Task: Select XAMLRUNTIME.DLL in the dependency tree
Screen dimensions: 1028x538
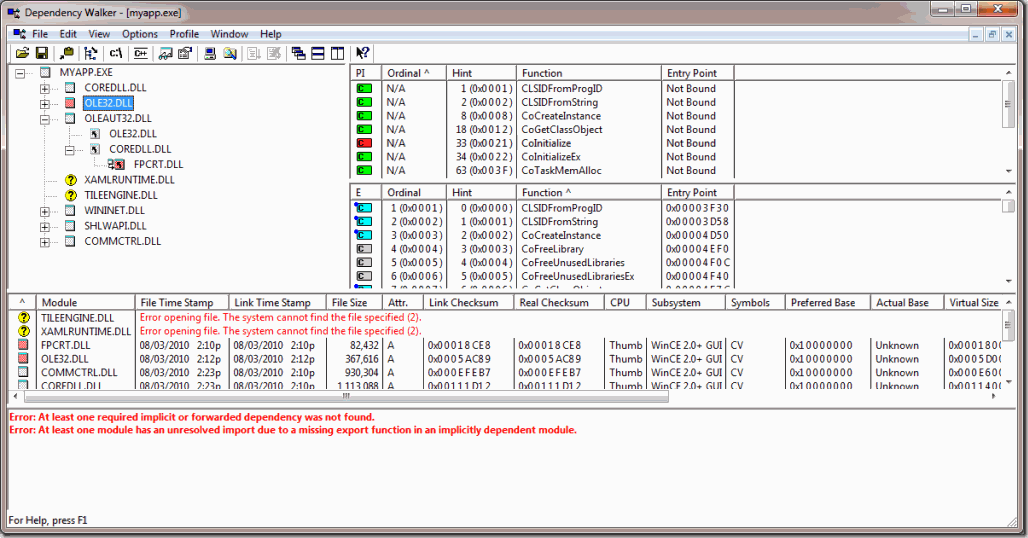Action: pyautogui.click(x=129, y=180)
